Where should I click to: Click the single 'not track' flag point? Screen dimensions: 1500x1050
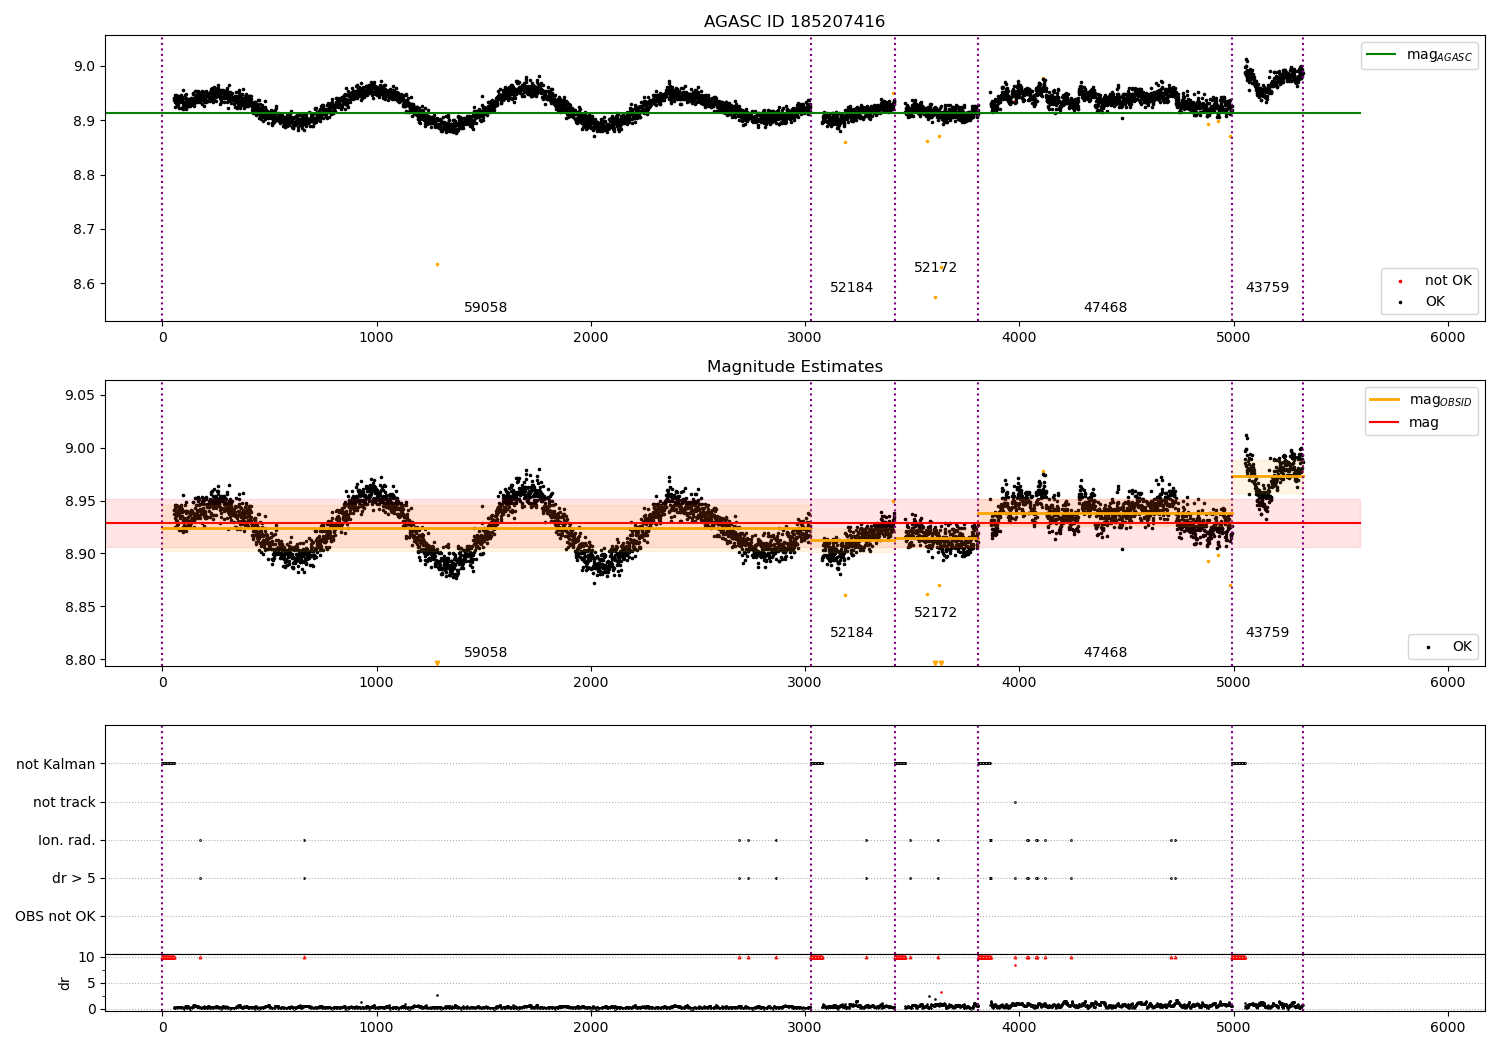click(x=1015, y=802)
